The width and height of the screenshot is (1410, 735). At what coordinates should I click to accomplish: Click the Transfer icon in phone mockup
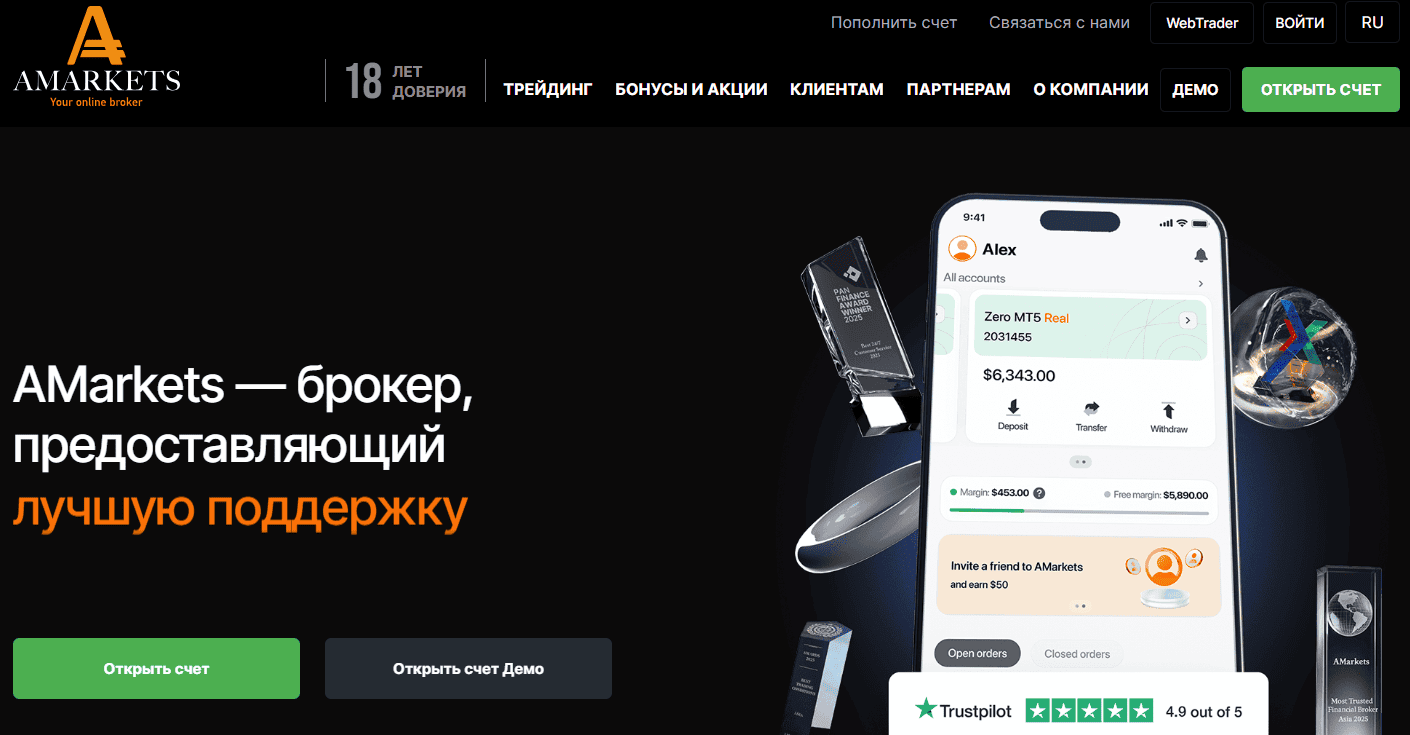point(1091,408)
